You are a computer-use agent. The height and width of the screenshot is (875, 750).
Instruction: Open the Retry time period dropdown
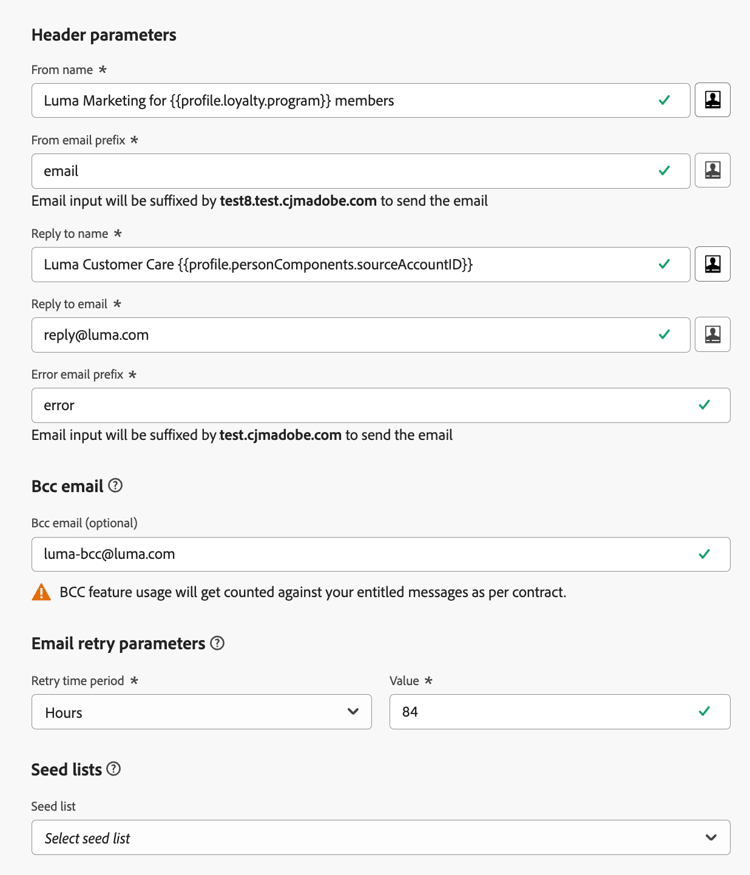coord(200,711)
